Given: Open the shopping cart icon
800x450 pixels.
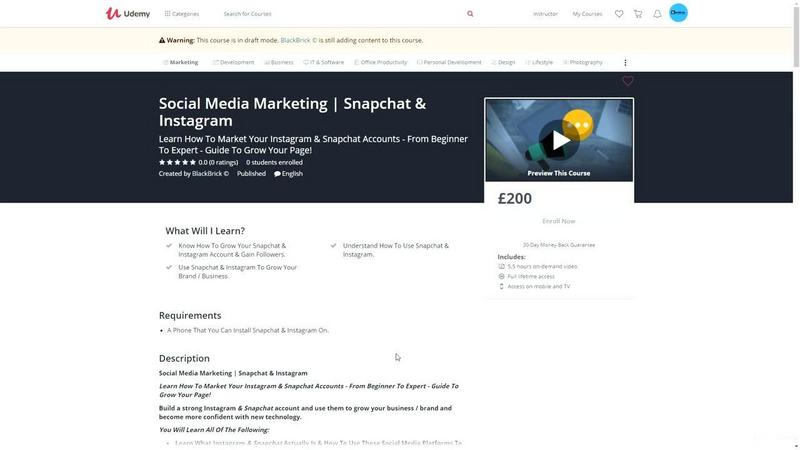Looking at the screenshot, I should 638,14.
